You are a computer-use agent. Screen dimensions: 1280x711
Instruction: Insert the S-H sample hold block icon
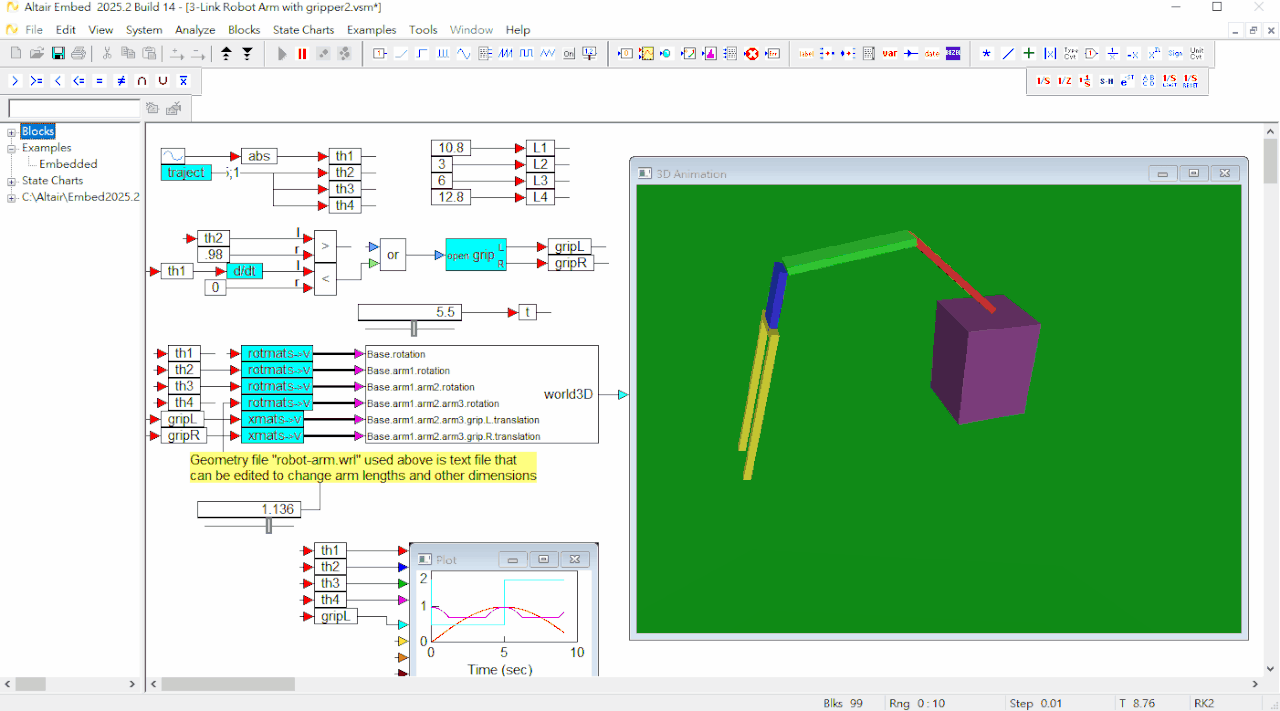point(1107,80)
